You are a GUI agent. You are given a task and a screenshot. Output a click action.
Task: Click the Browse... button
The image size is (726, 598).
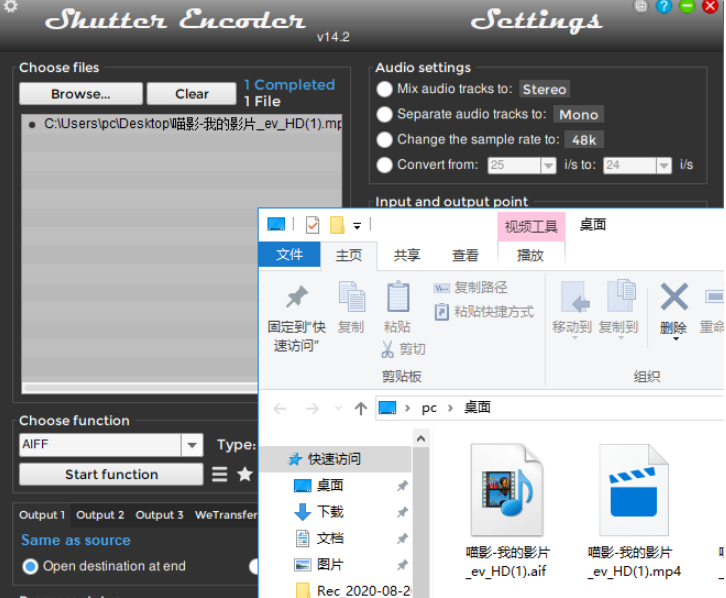click(81, 94)
